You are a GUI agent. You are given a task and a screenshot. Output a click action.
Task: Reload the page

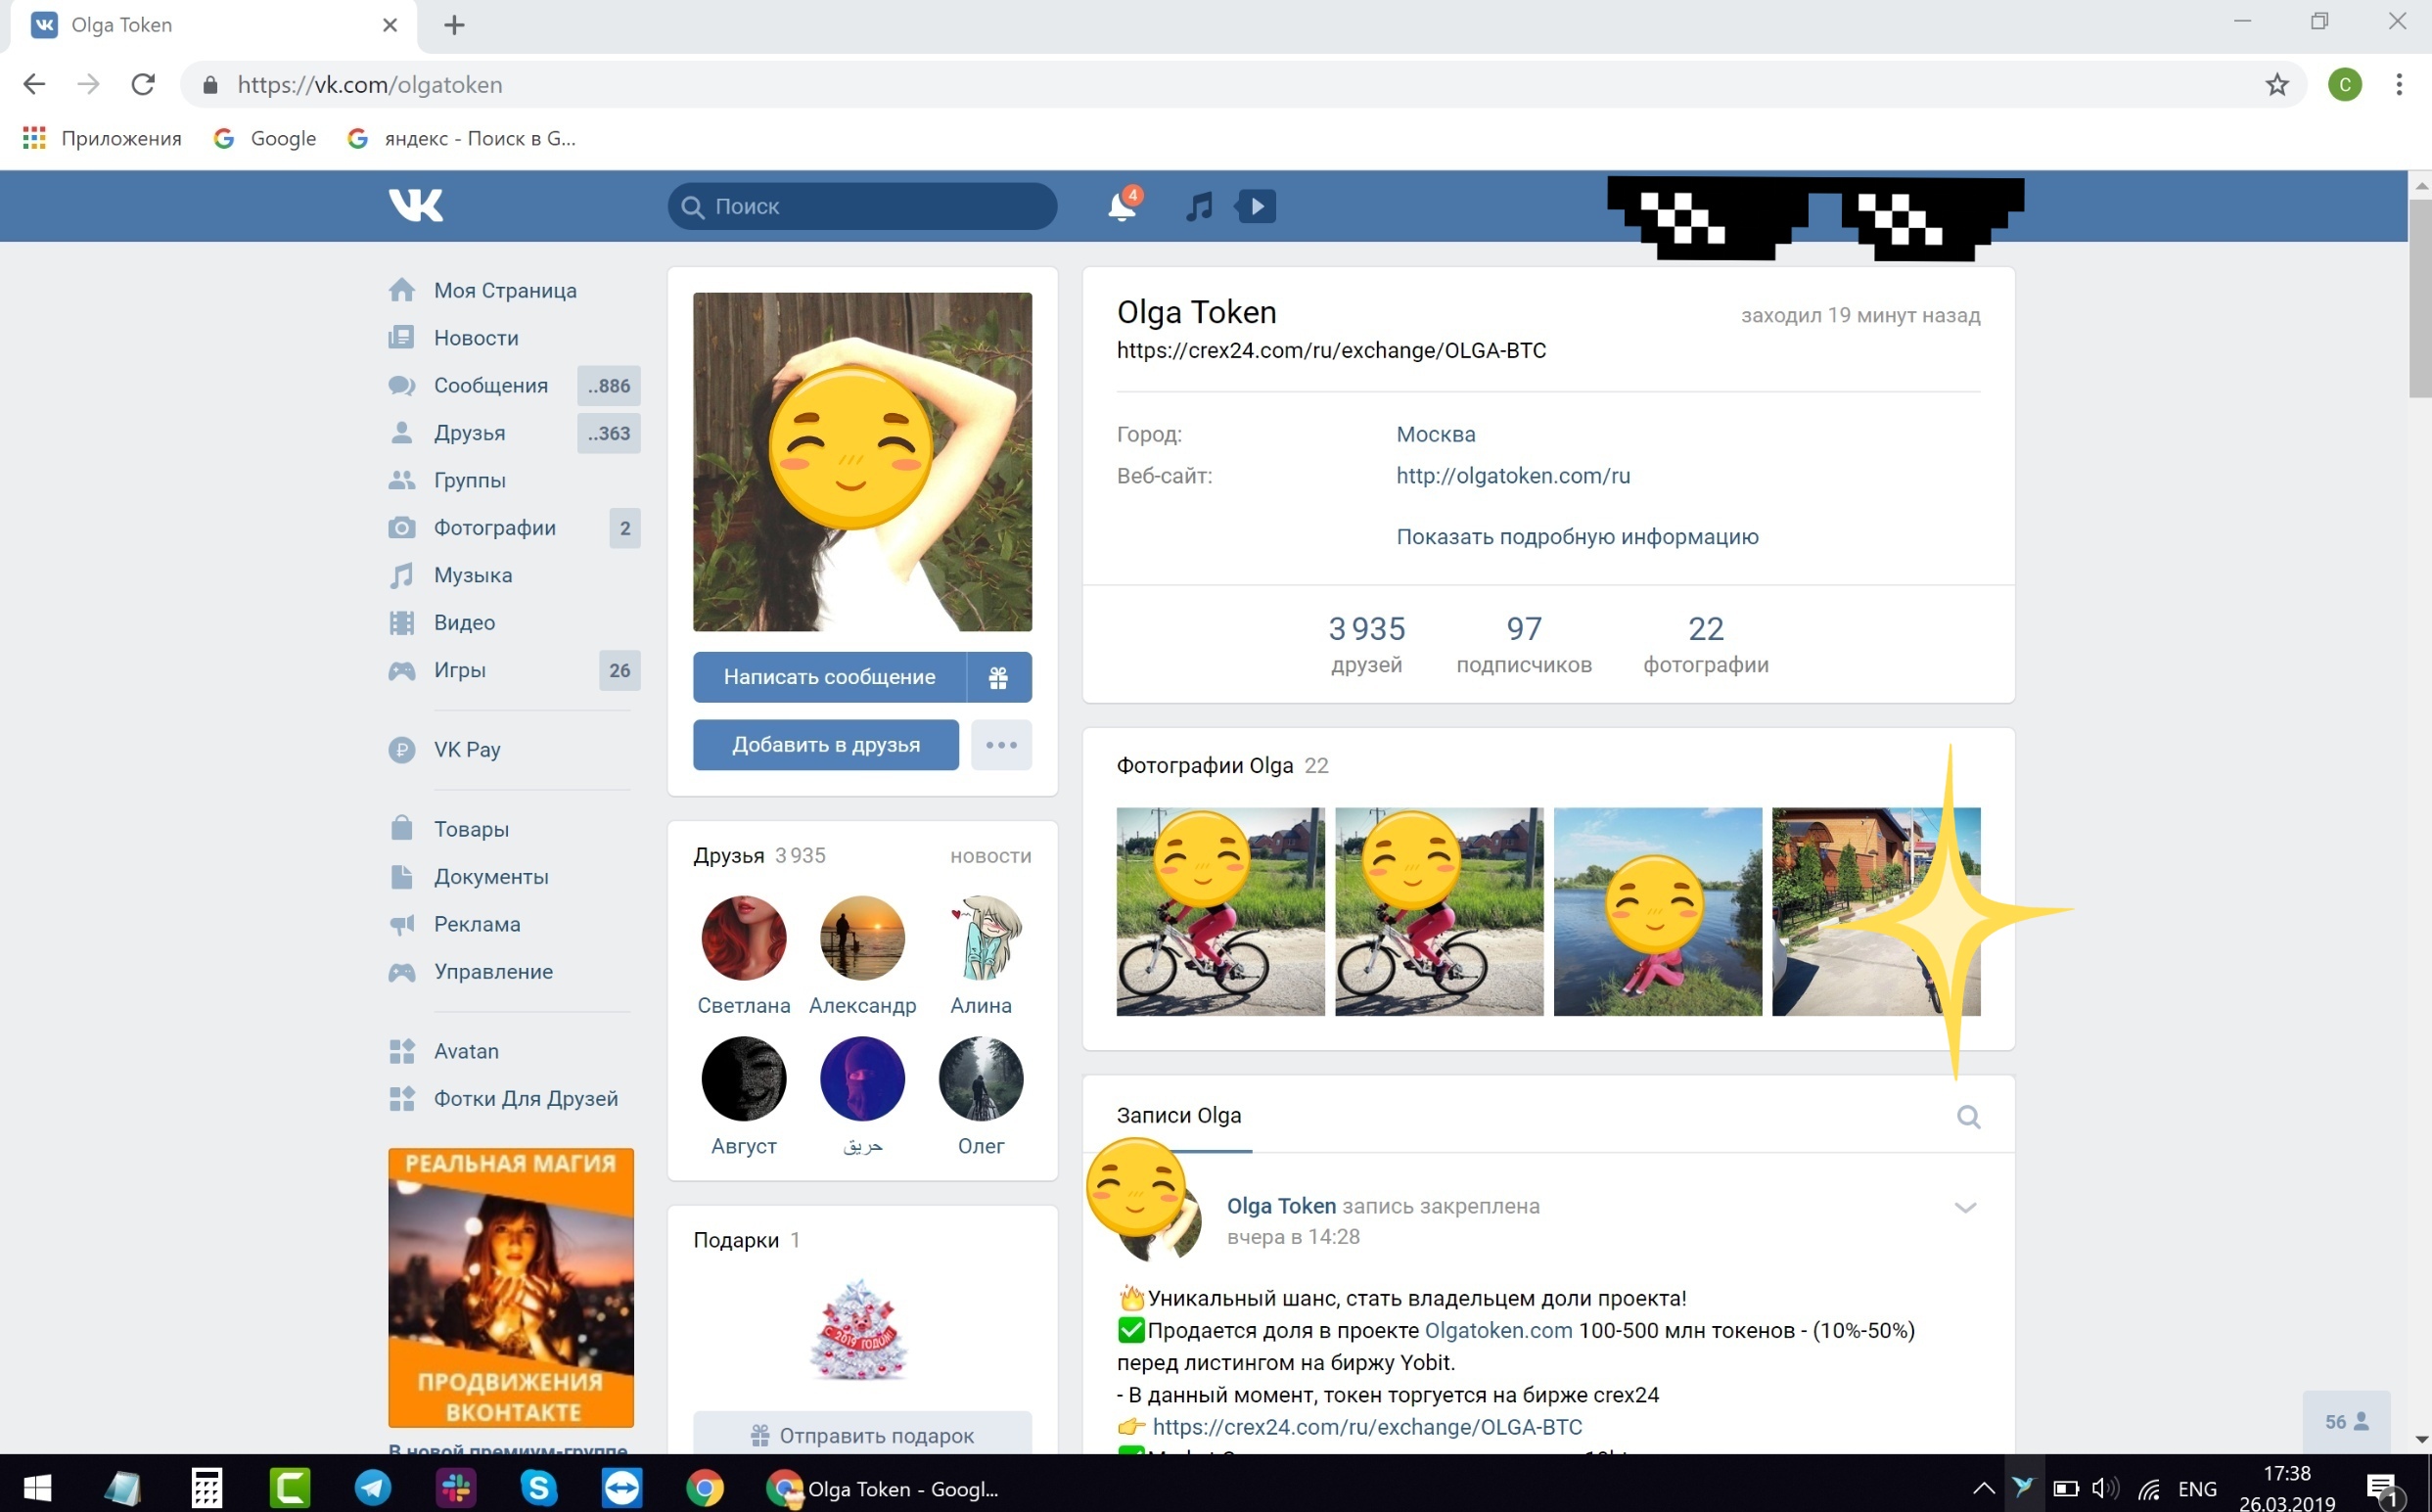(x=143, y=84)
